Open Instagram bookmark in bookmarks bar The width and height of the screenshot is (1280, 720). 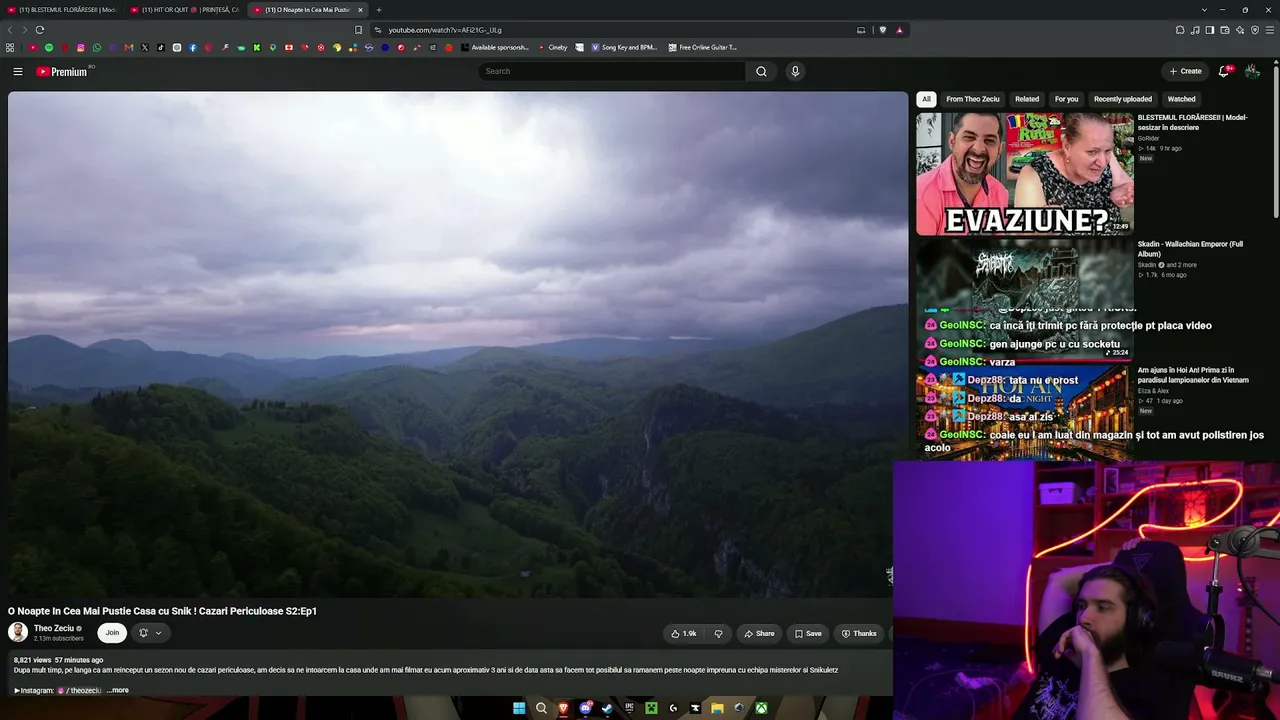coord(81,47)
